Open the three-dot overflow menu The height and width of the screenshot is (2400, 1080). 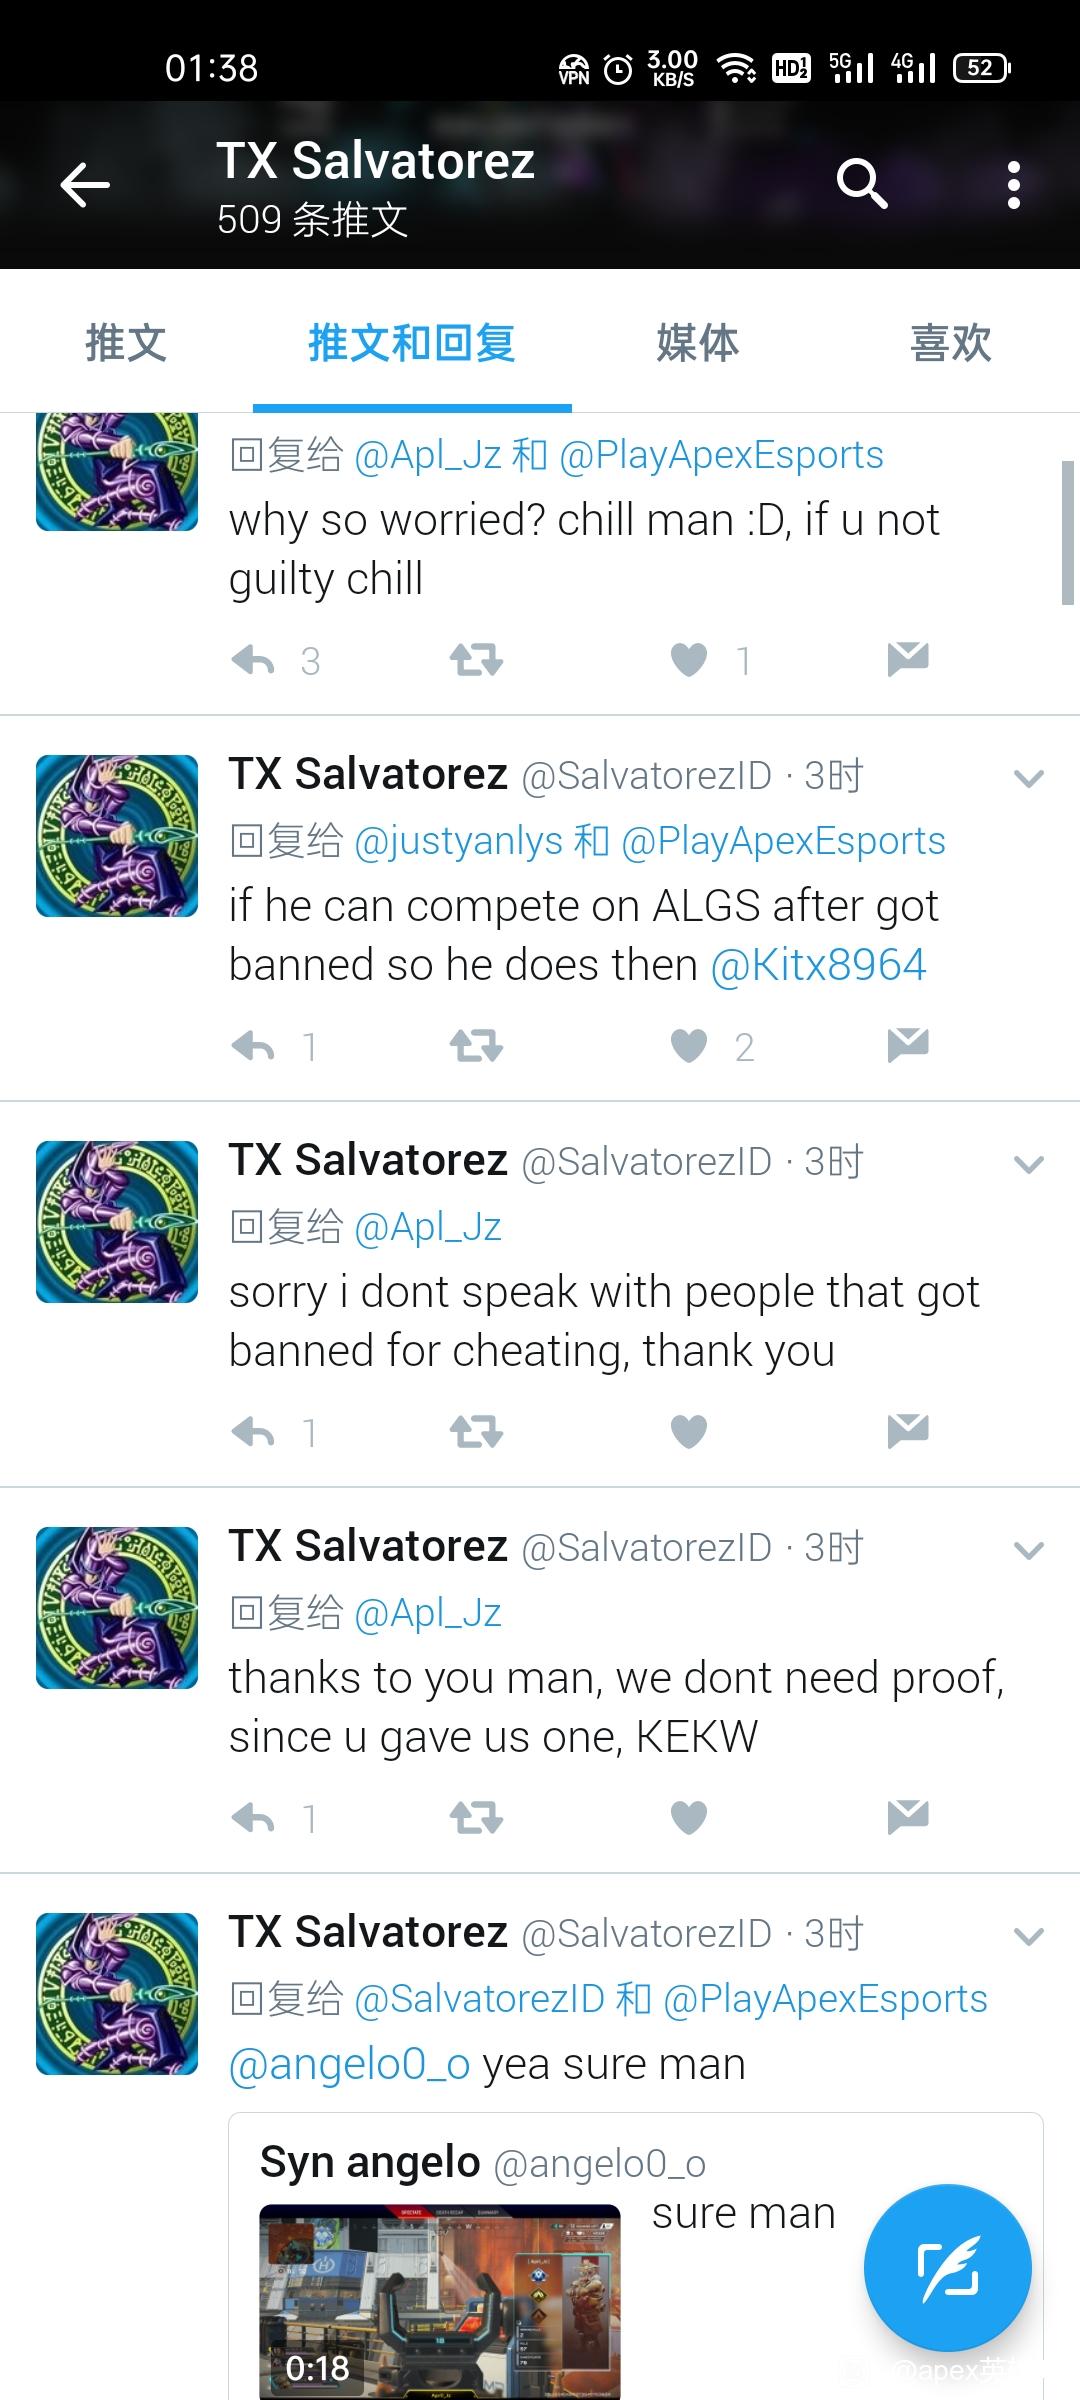click(1014, 185)
